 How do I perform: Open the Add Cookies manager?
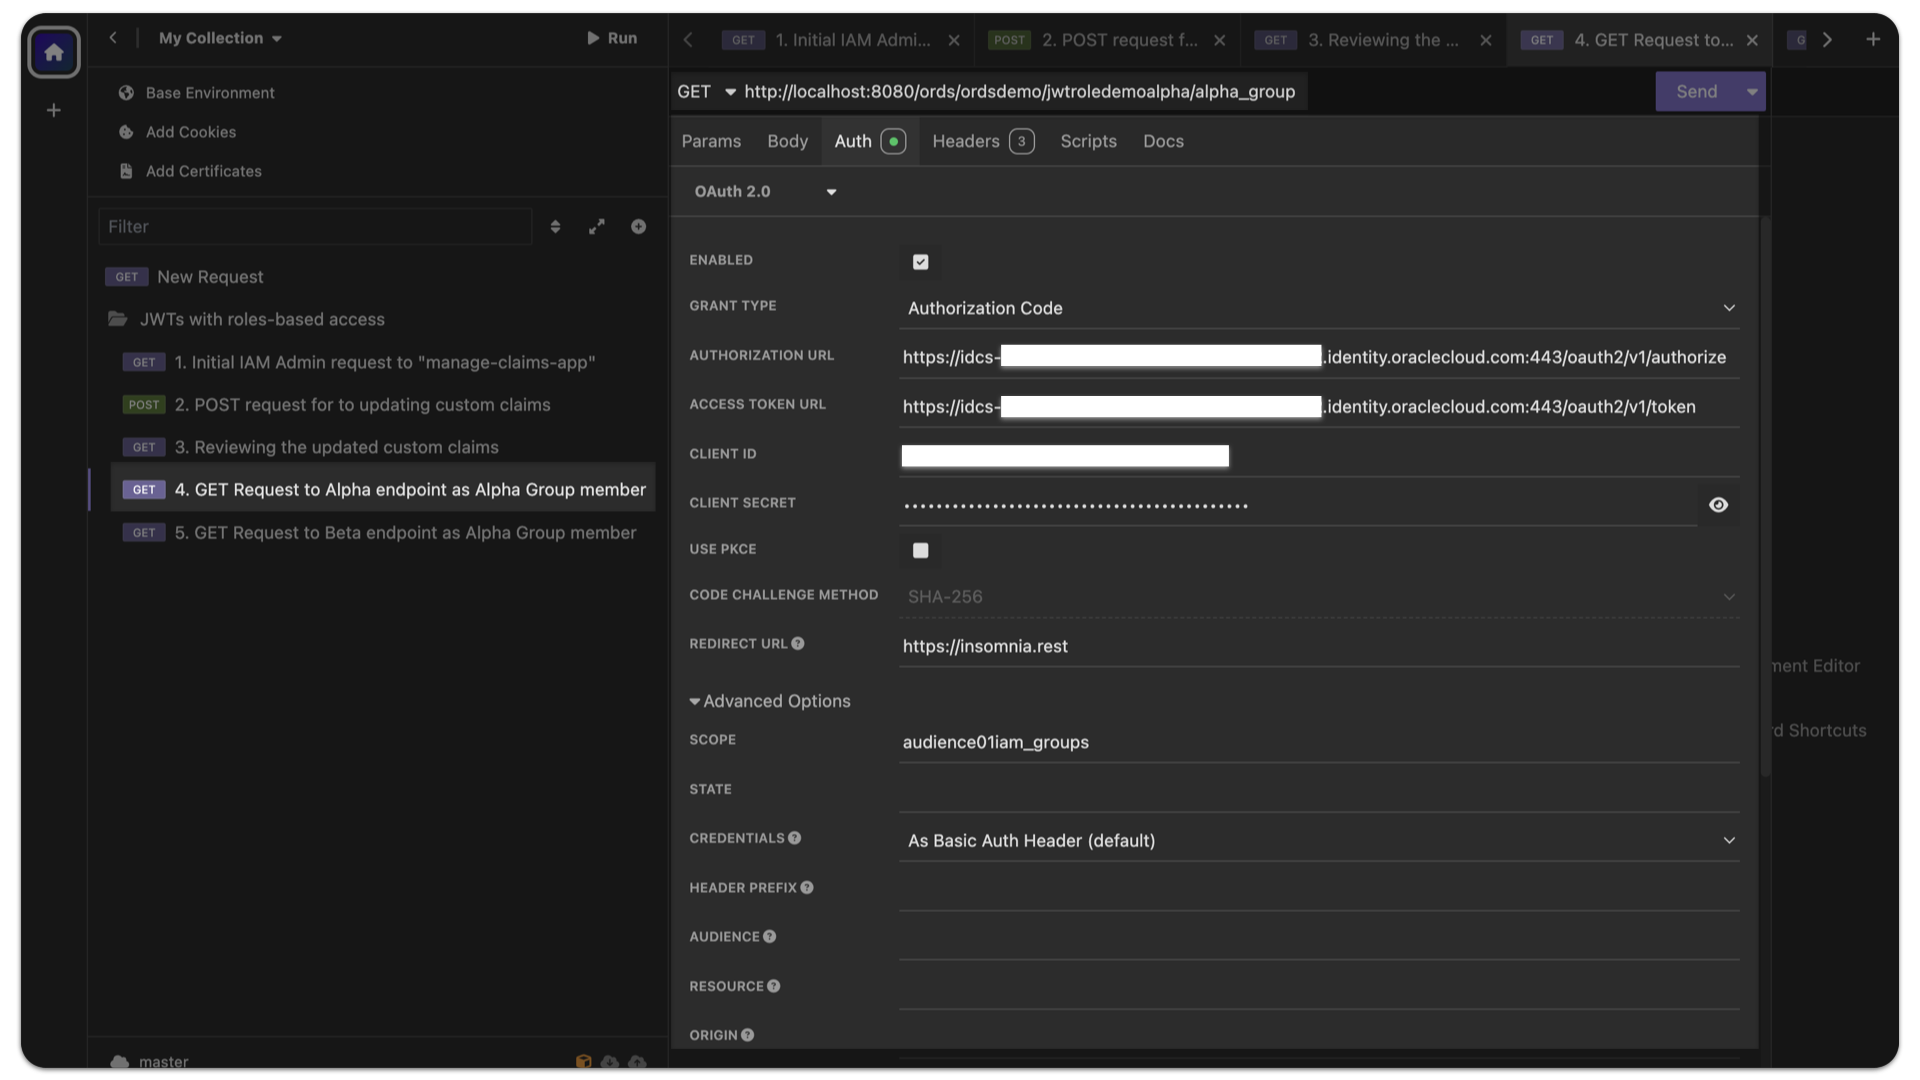190,132
